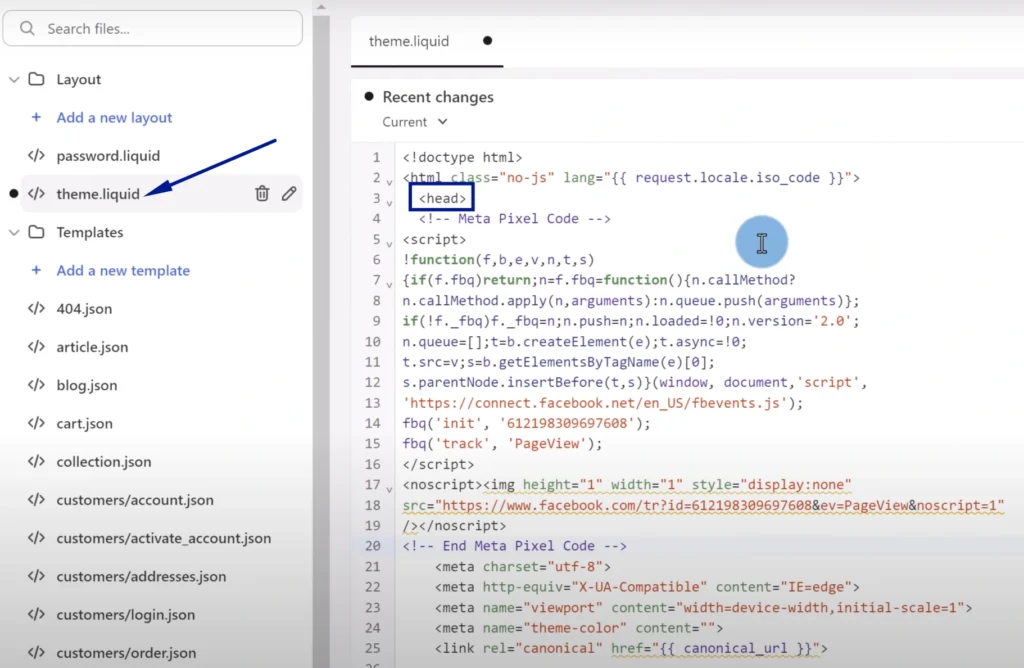The height and width of the screenshot is (668, 1024).
Task: Fold the head tag at line 3
Action: [x=389, y=202]
